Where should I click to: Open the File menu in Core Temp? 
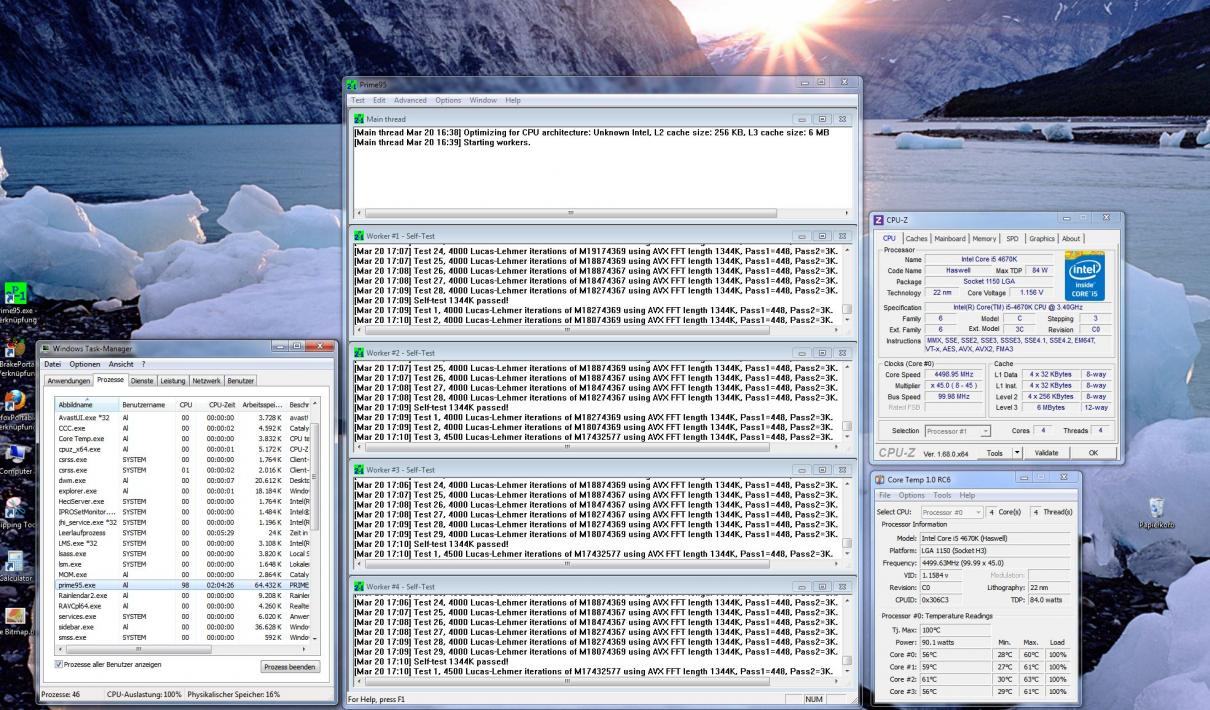pyautogui.click(x=885, y=495)
